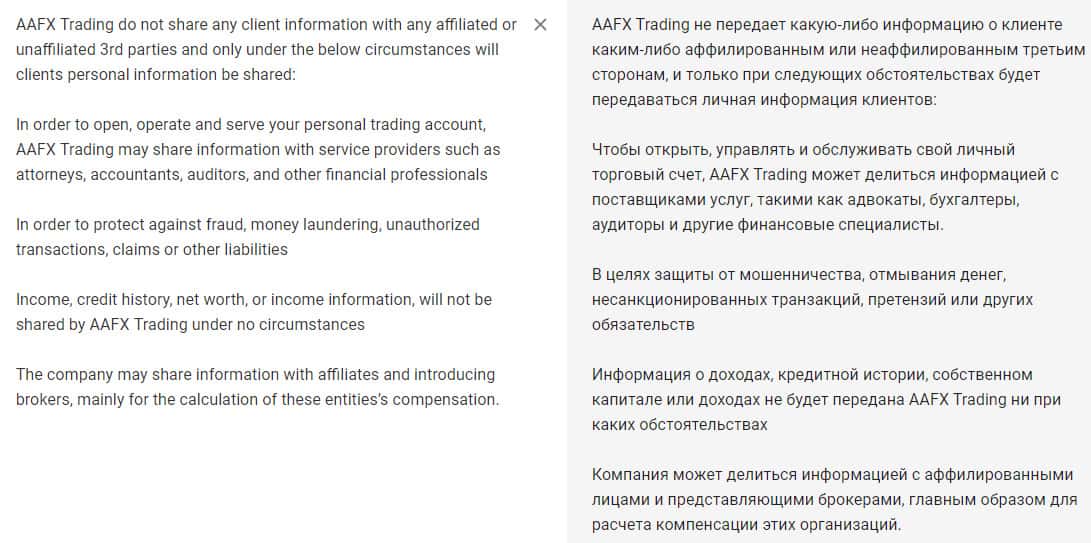
Task: Click the line listing attorneys, accountants, auditors
Action: [x=251, y=174]
